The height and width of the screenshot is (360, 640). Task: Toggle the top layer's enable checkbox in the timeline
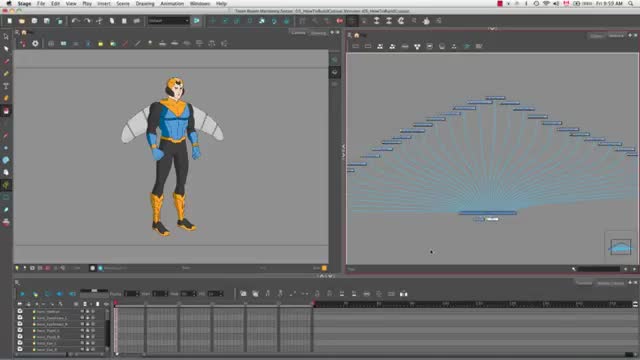coord(20,311)
